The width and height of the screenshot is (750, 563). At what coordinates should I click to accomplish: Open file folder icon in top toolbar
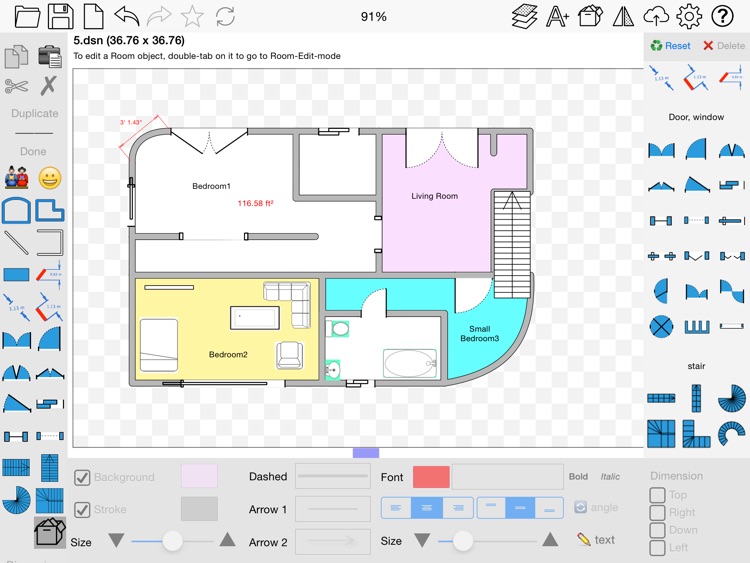[27, 17]
